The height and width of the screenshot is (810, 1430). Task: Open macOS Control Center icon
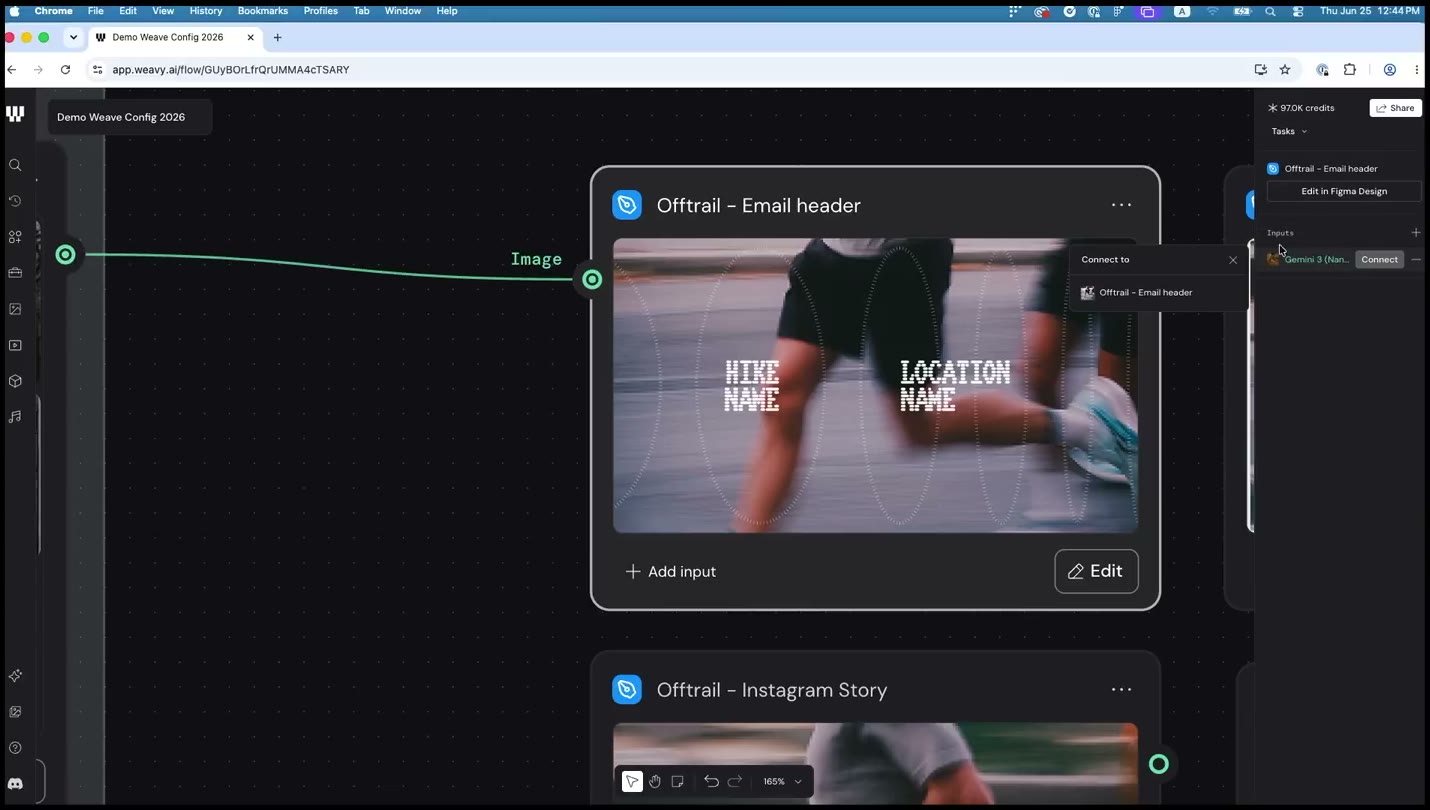(x=1298, y=11)
